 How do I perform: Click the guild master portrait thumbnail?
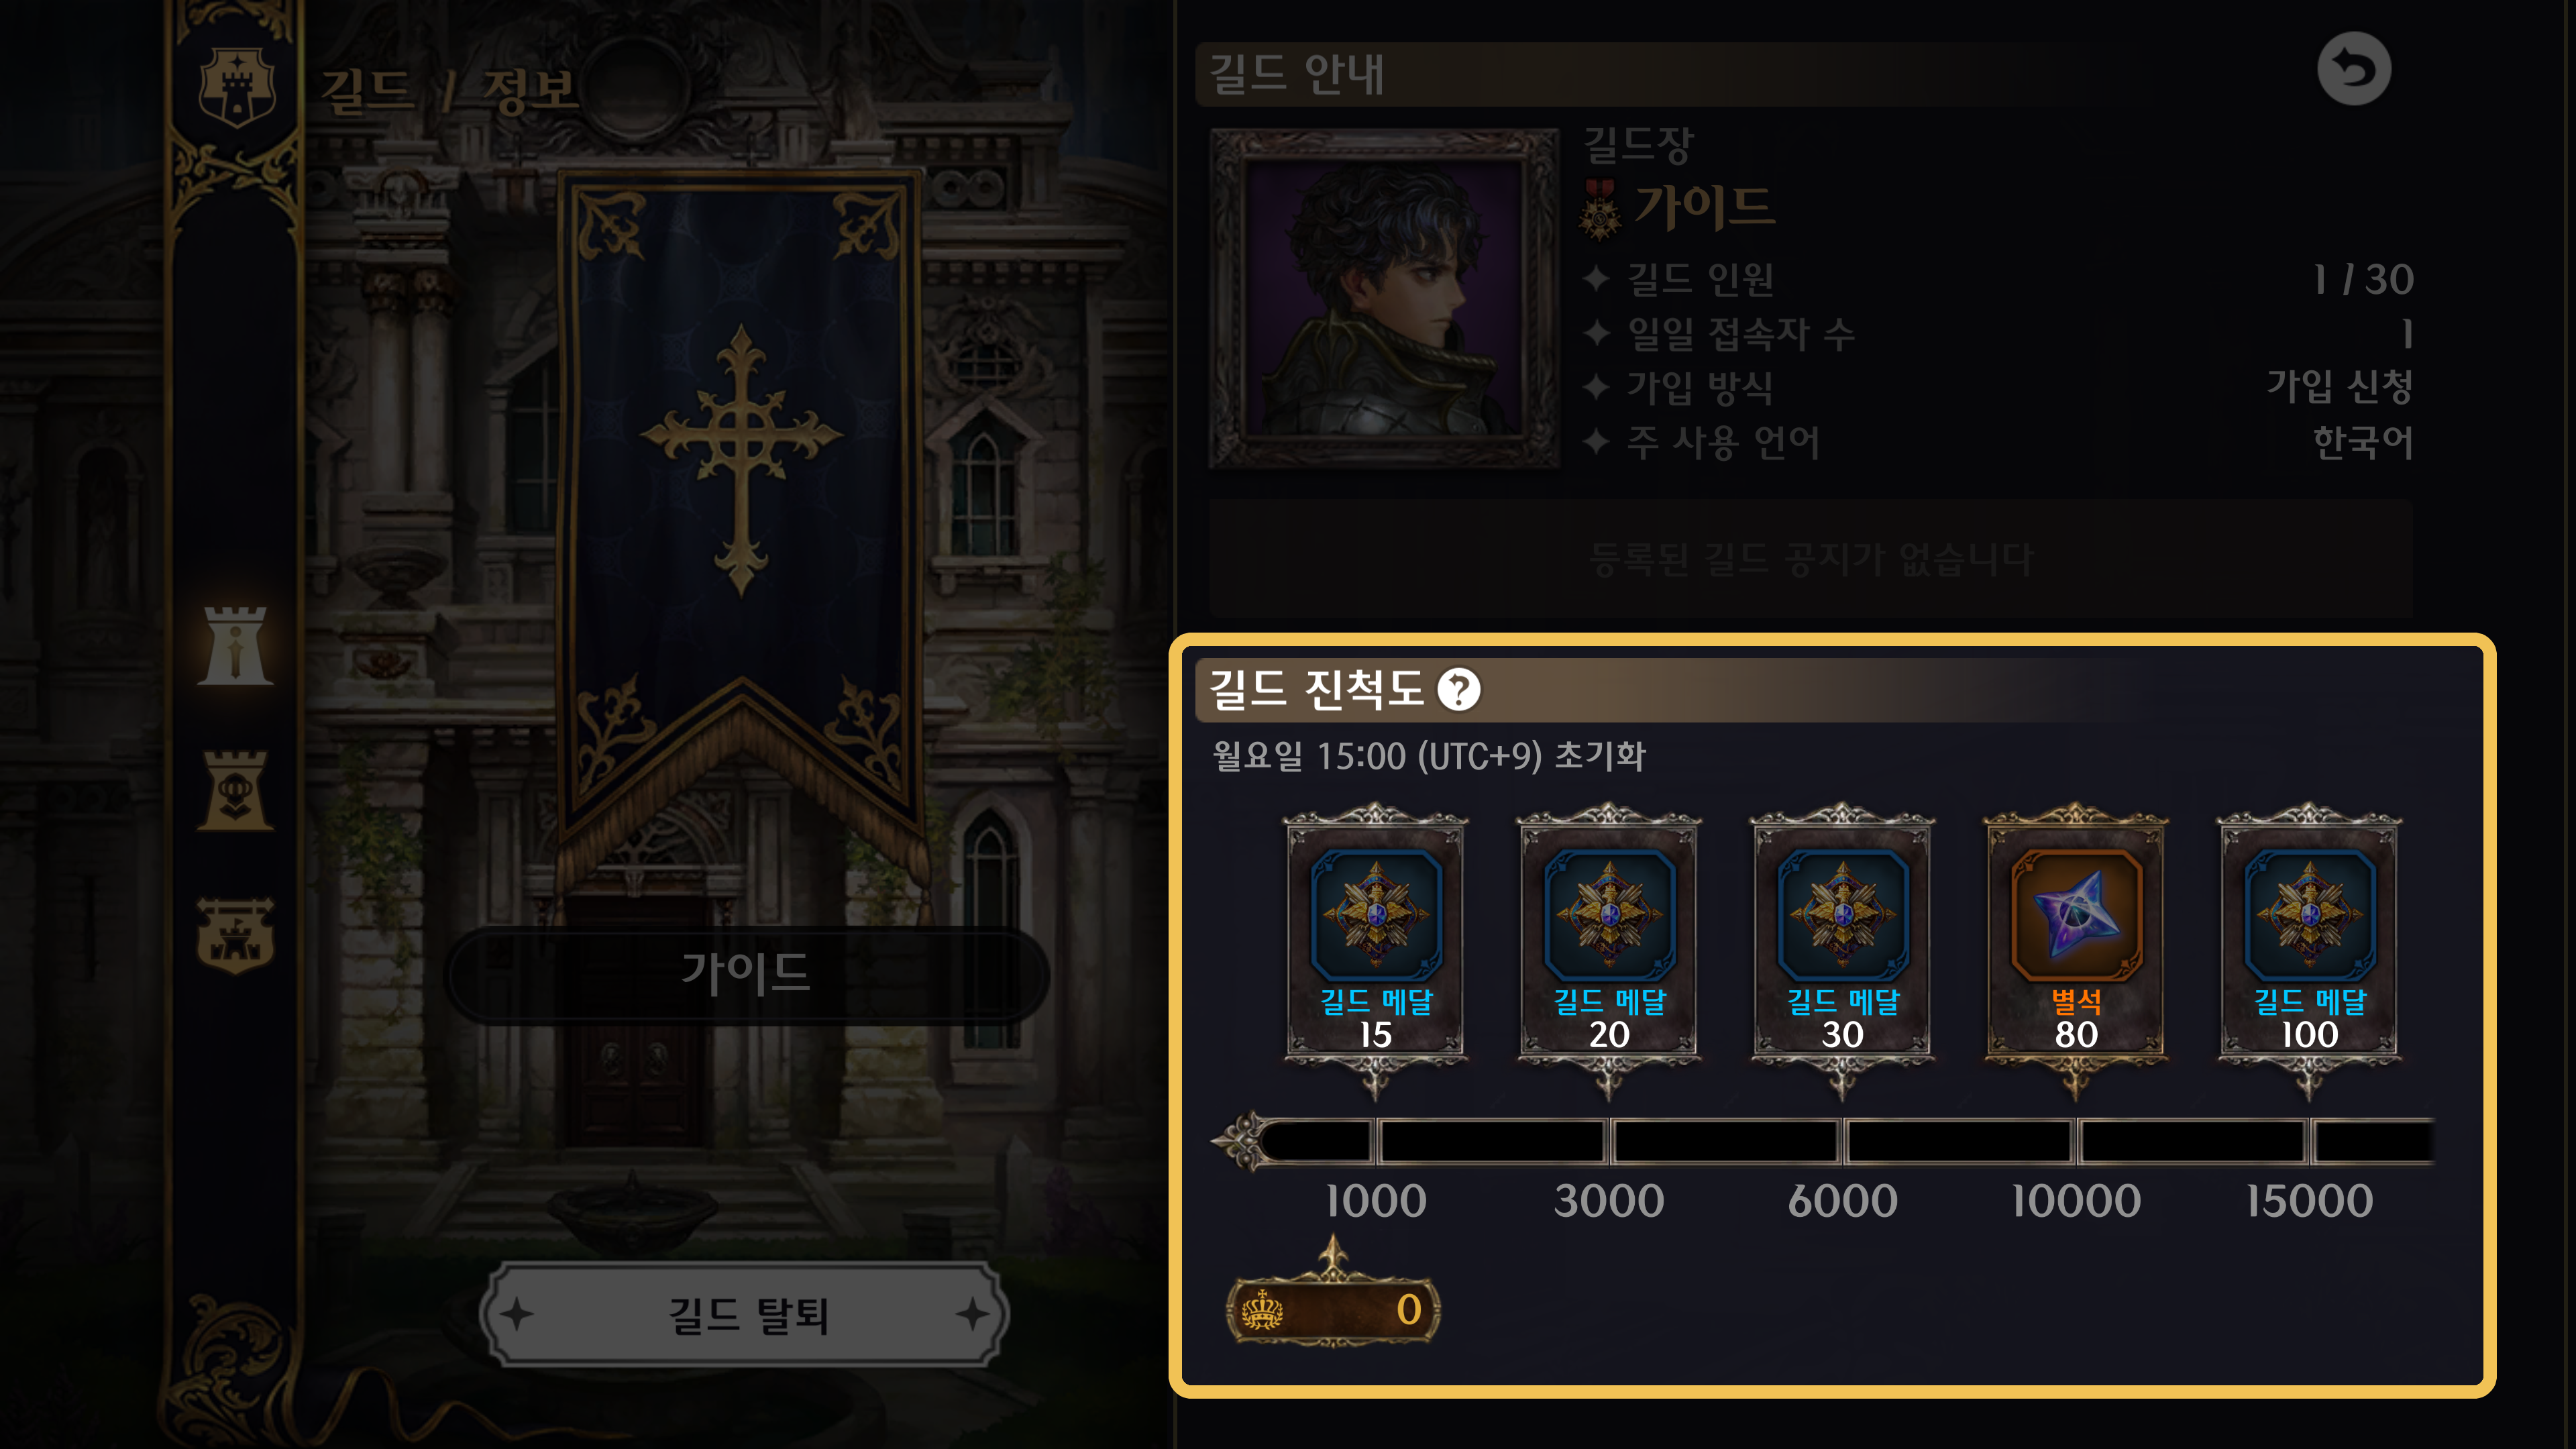click(1384, 298)
